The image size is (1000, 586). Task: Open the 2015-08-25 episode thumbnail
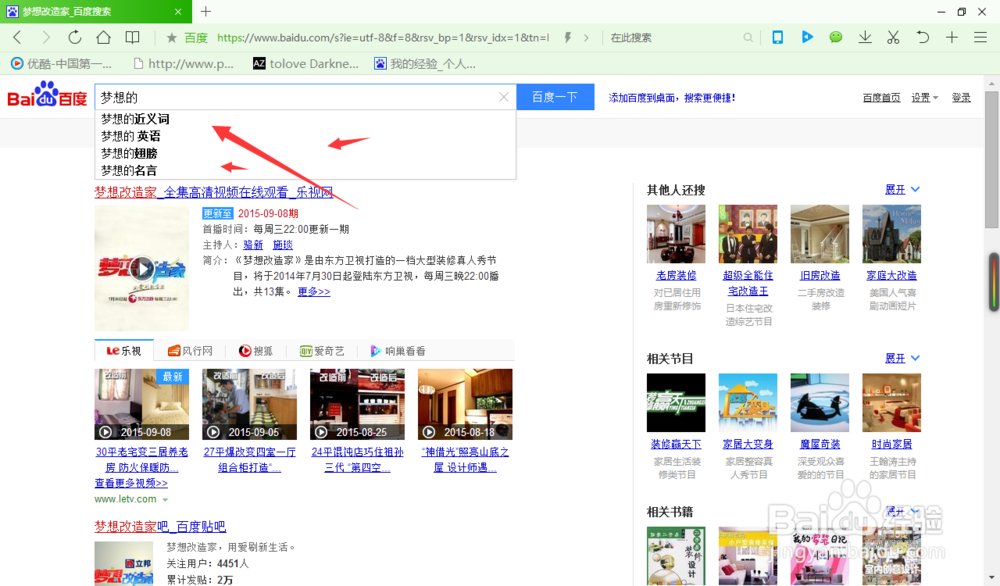coord(357,404)
